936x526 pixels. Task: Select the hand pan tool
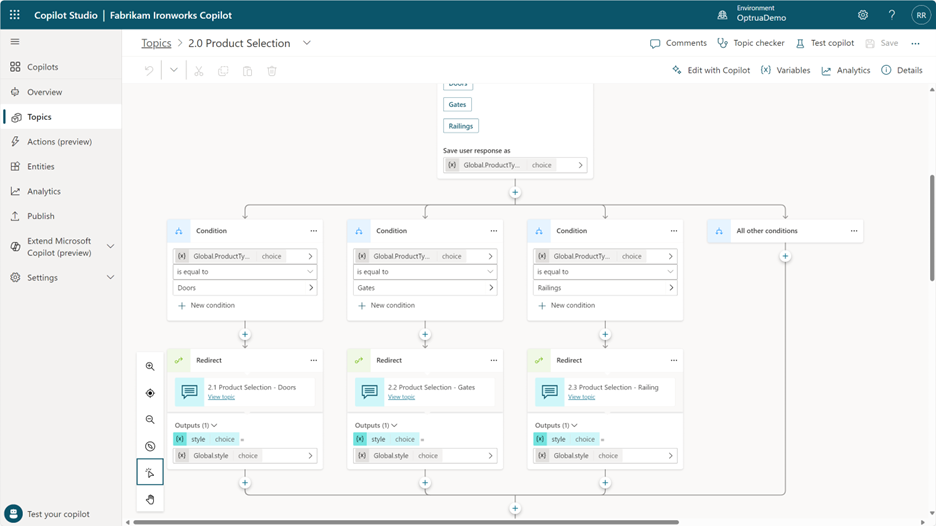(x=150, y=499)
